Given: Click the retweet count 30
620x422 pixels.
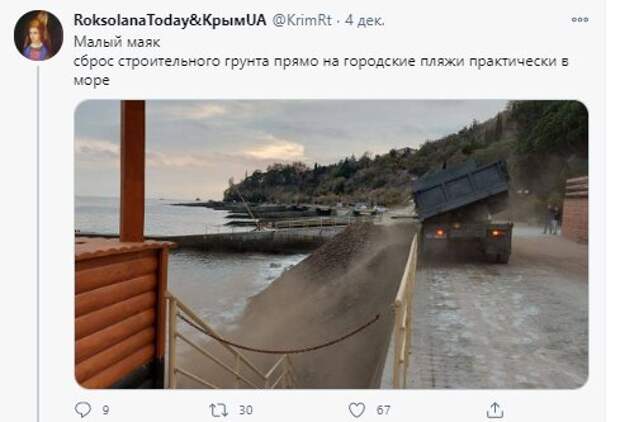Looking at the screenshot, I should [246, 410].
